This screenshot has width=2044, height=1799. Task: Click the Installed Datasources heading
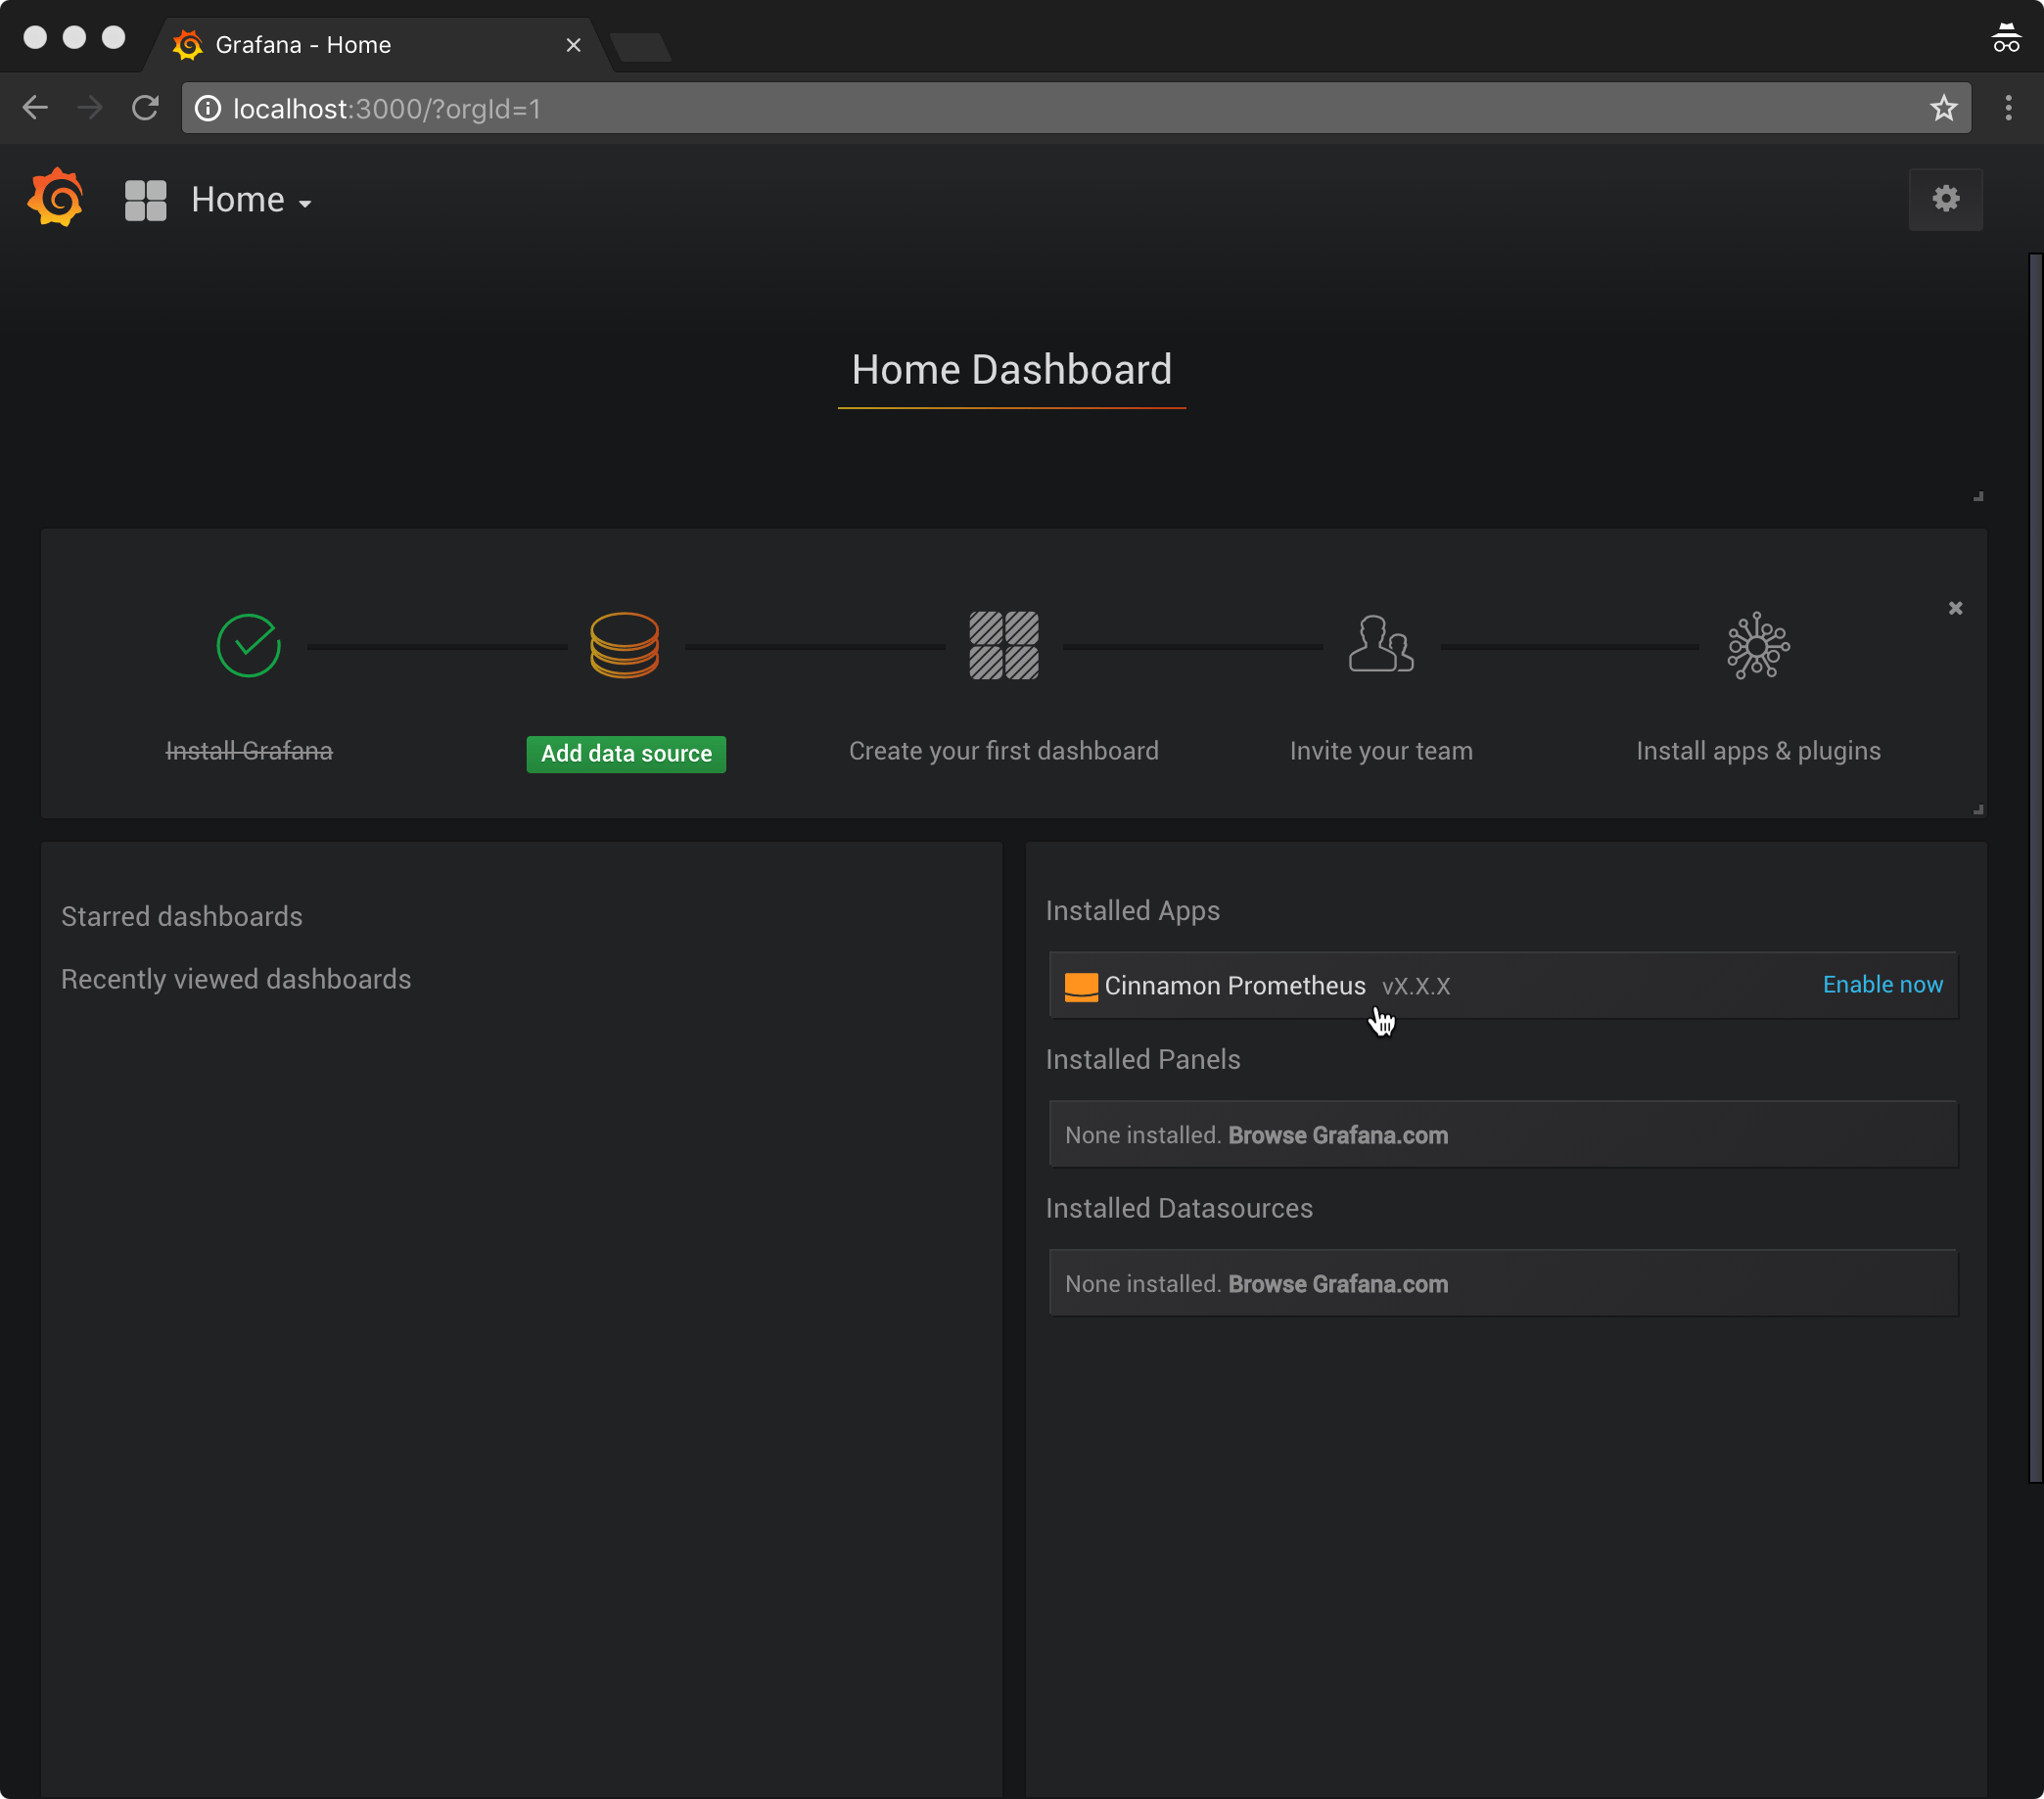[1179, 1208]
